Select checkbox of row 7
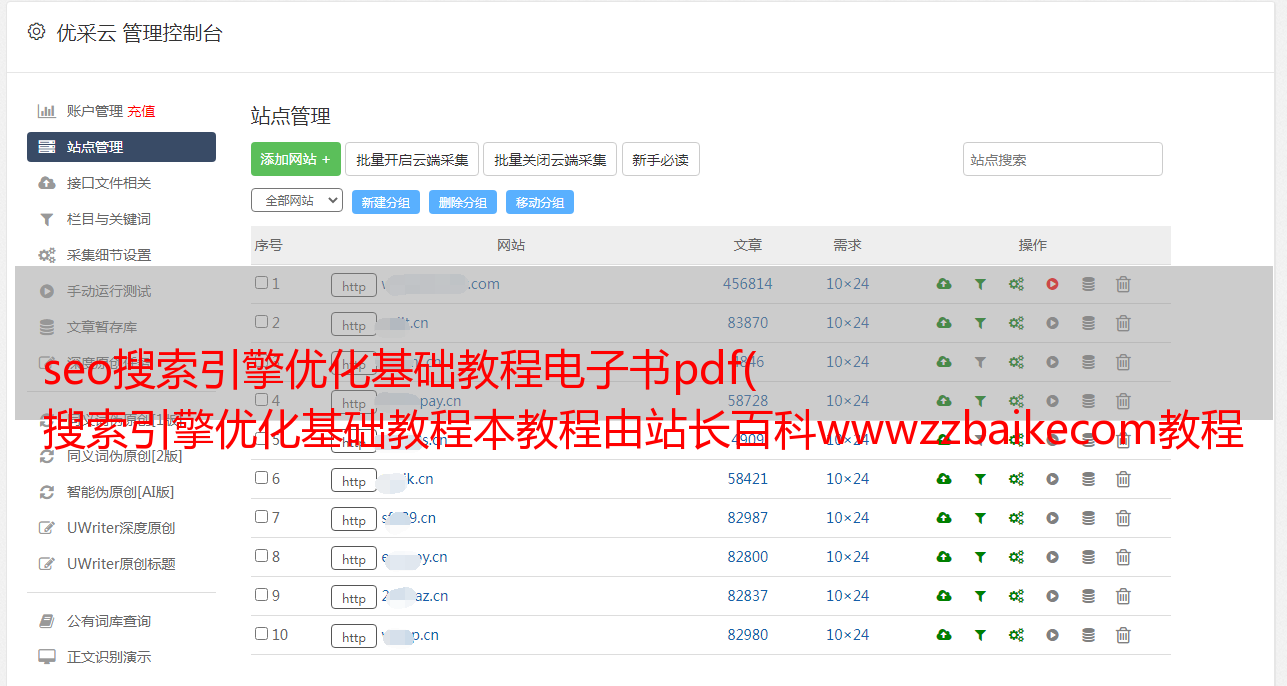The height and width of the screenshot is (686, 1287). (261, 517)
